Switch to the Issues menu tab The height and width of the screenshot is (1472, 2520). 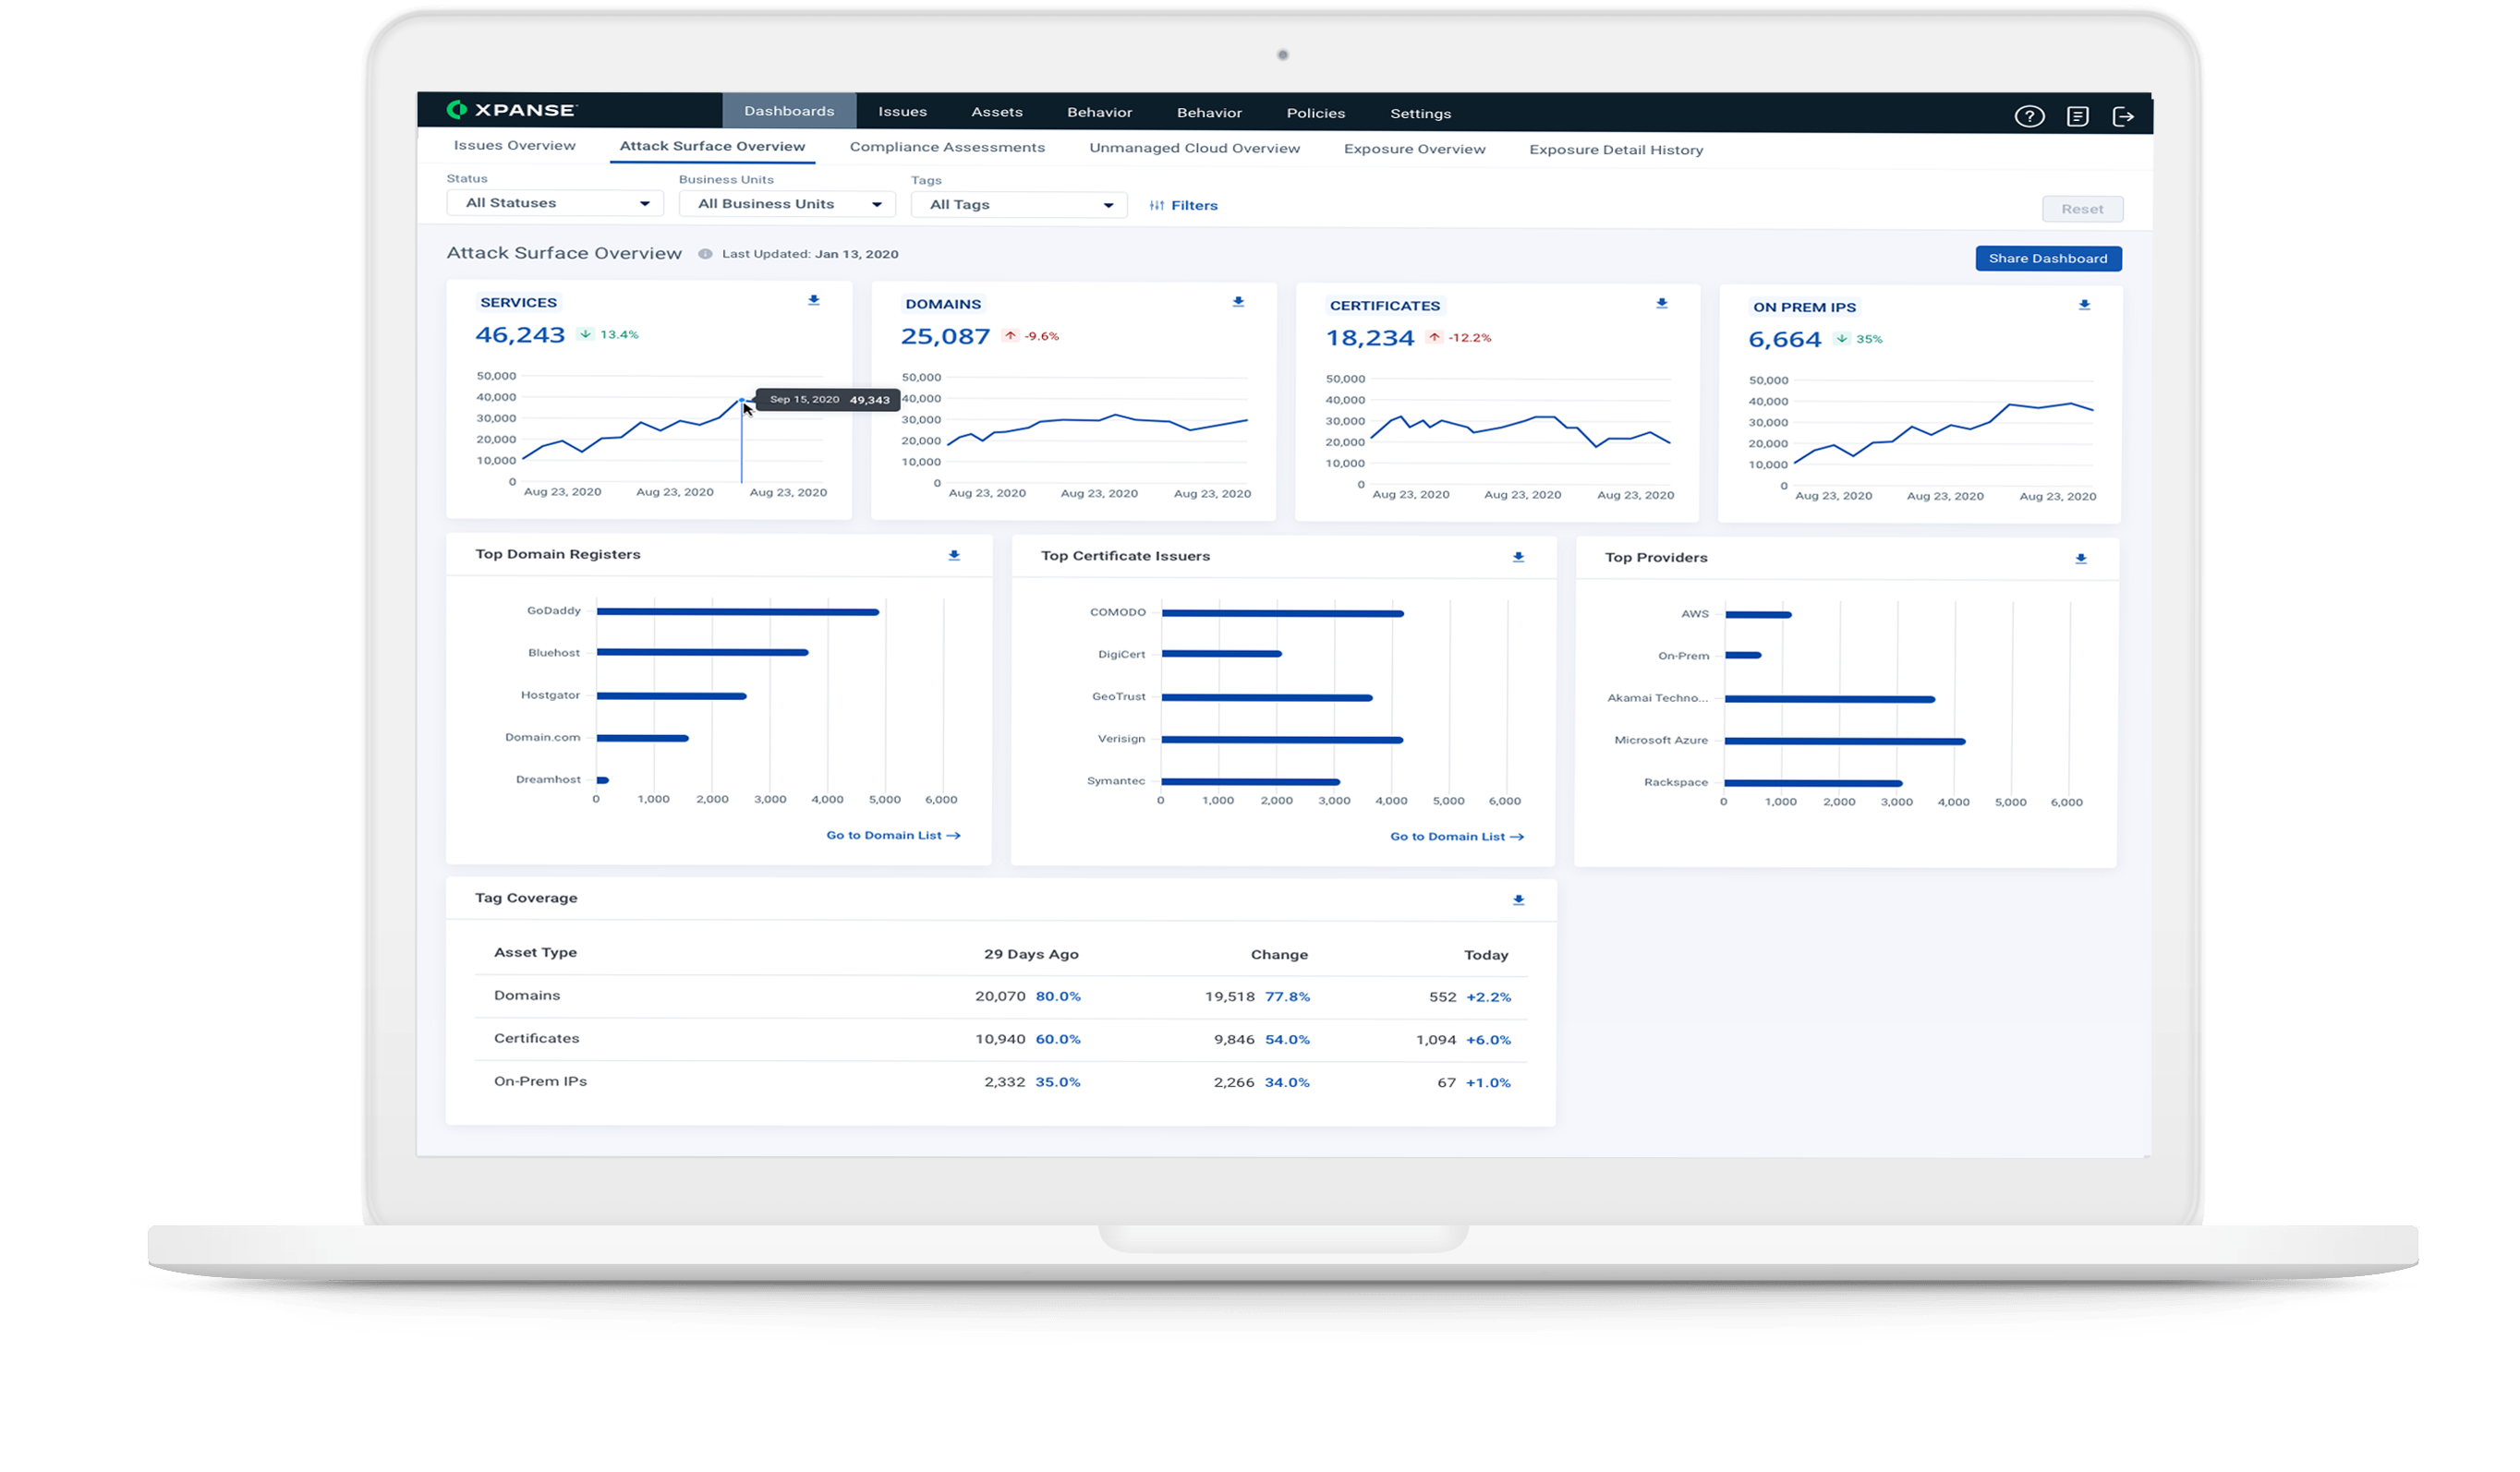[x=902, y=112]
